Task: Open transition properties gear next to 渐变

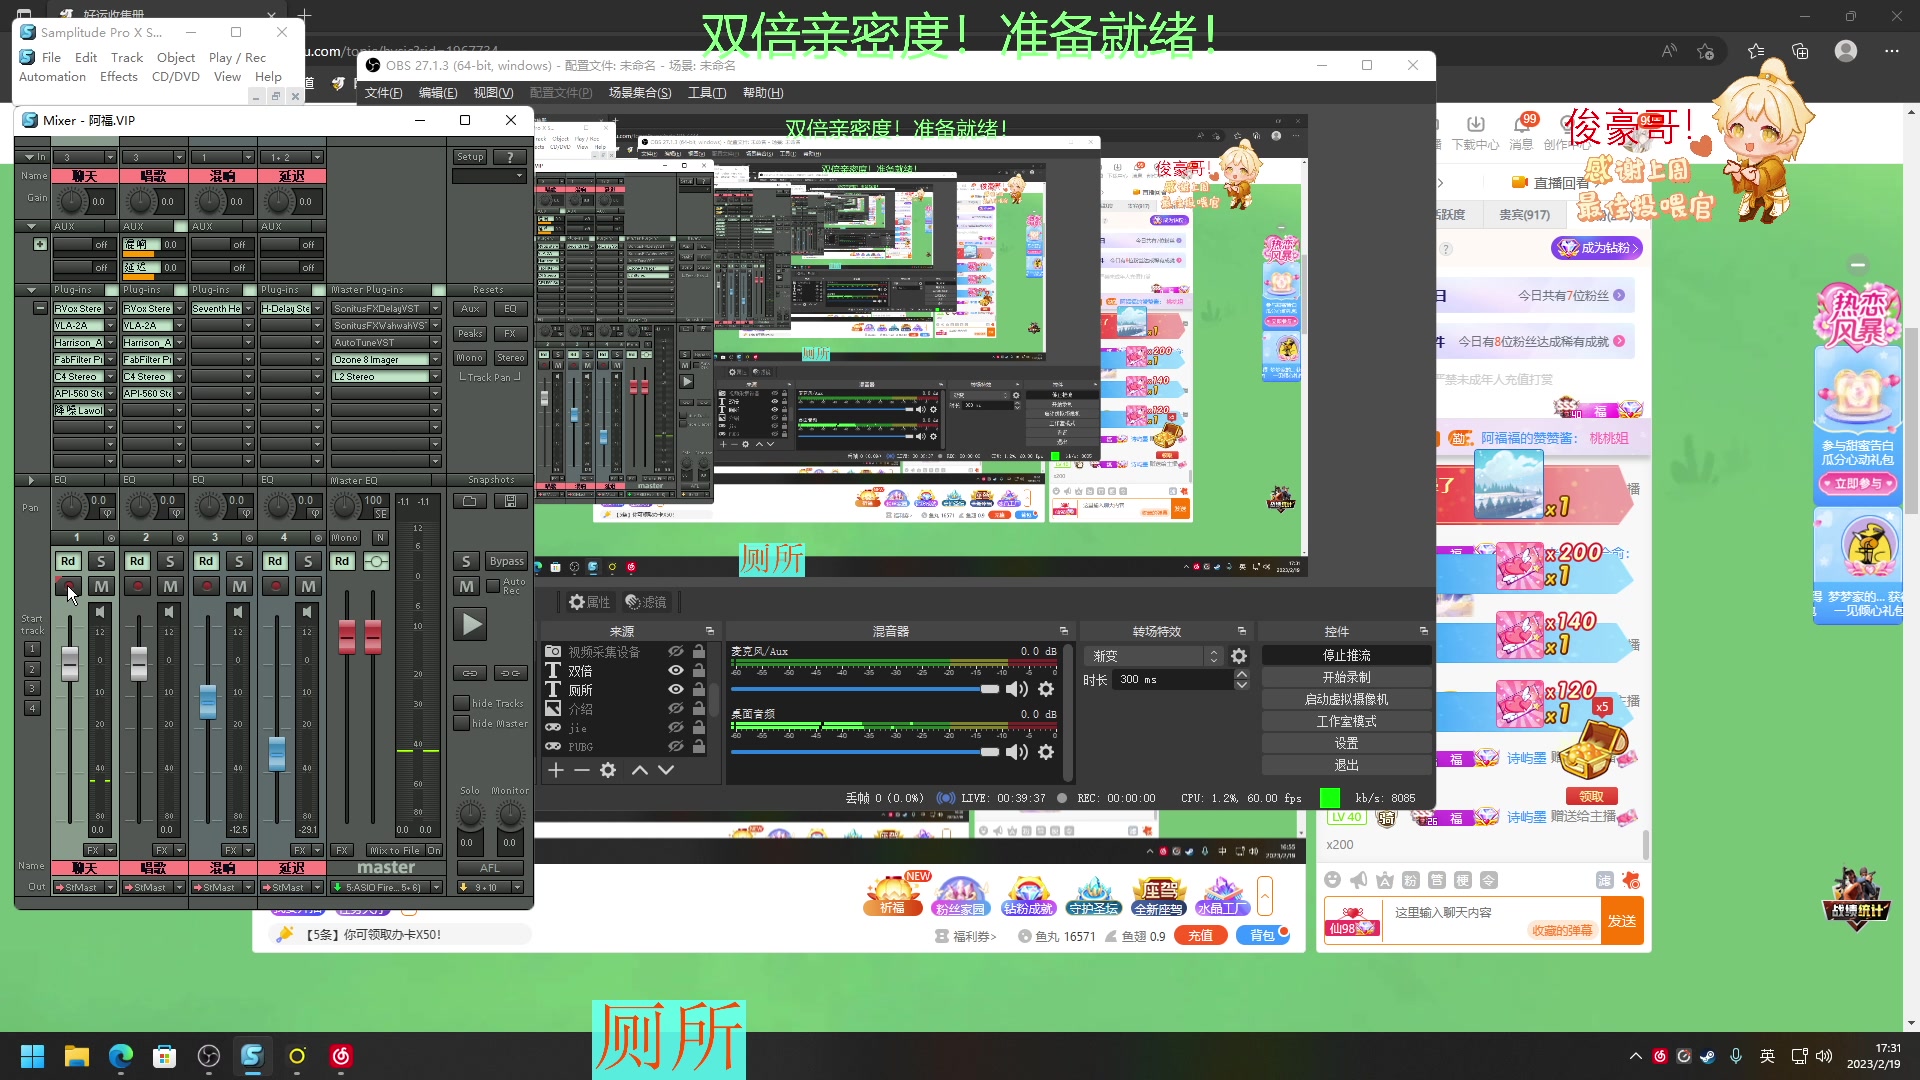Action: (x=1239, y=656)
